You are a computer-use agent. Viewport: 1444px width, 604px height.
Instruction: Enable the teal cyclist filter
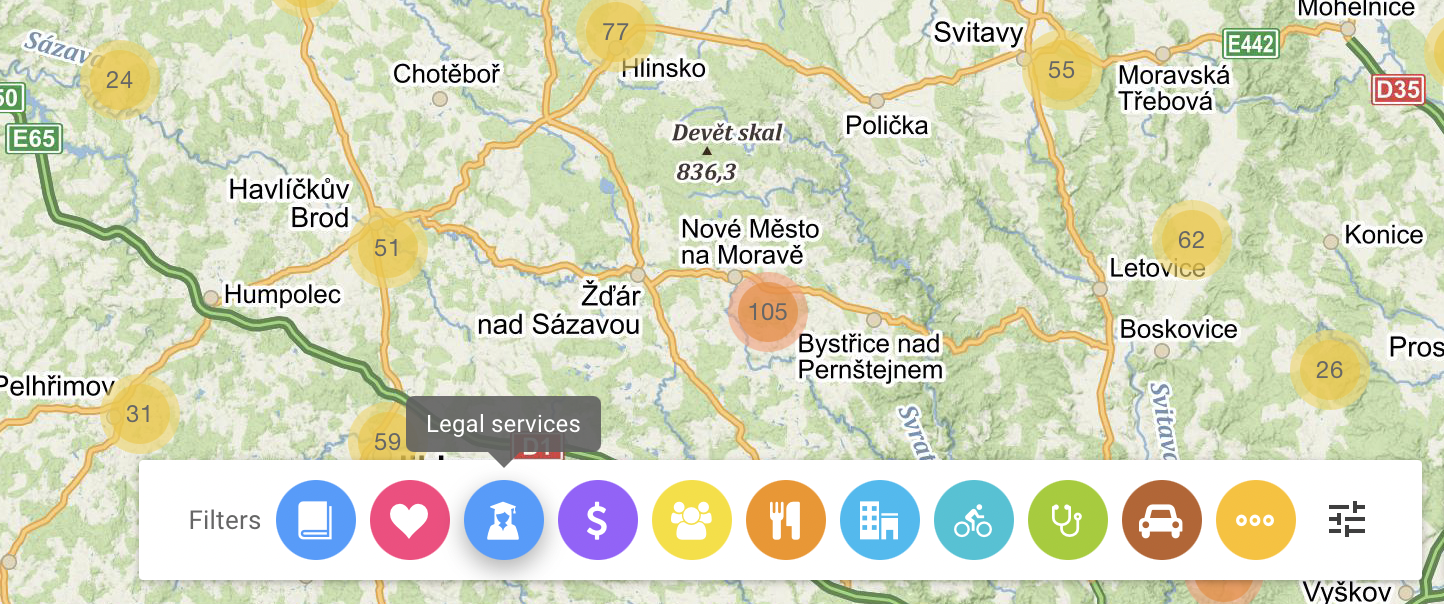pos(974,520)
